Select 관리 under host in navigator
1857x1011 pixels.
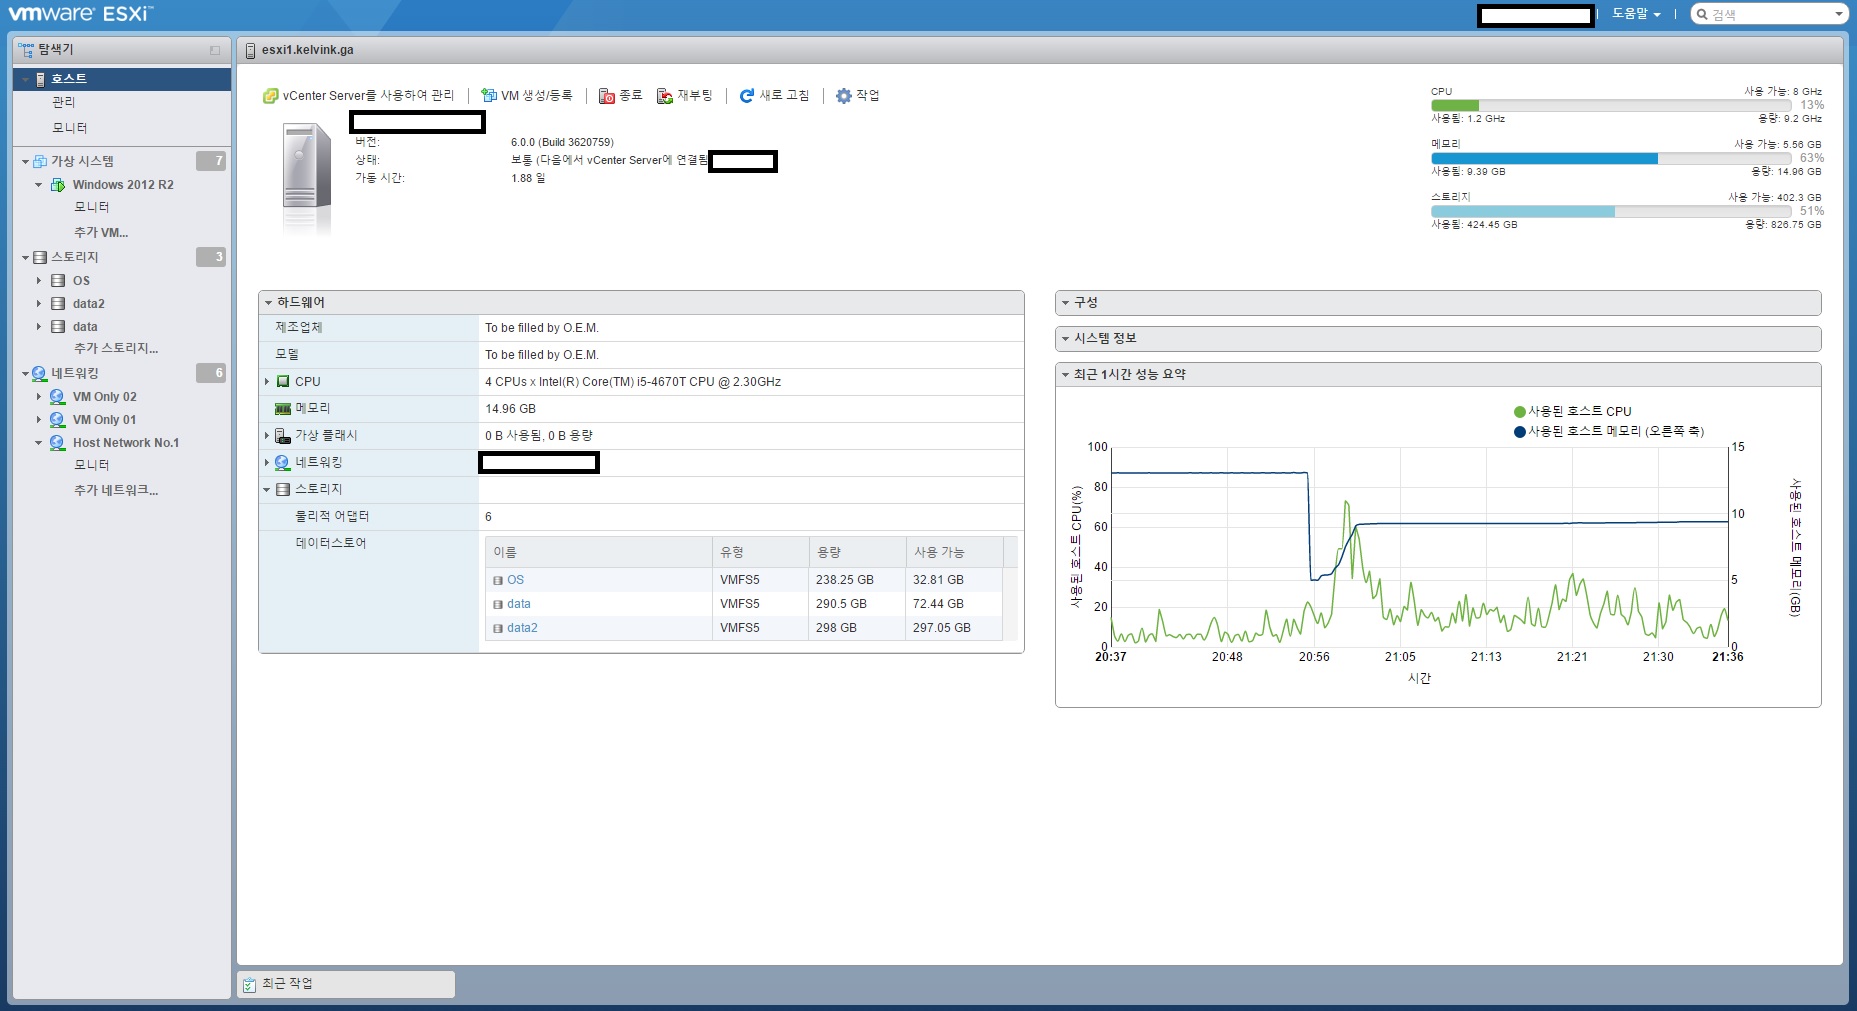click(x=64, y=102)
